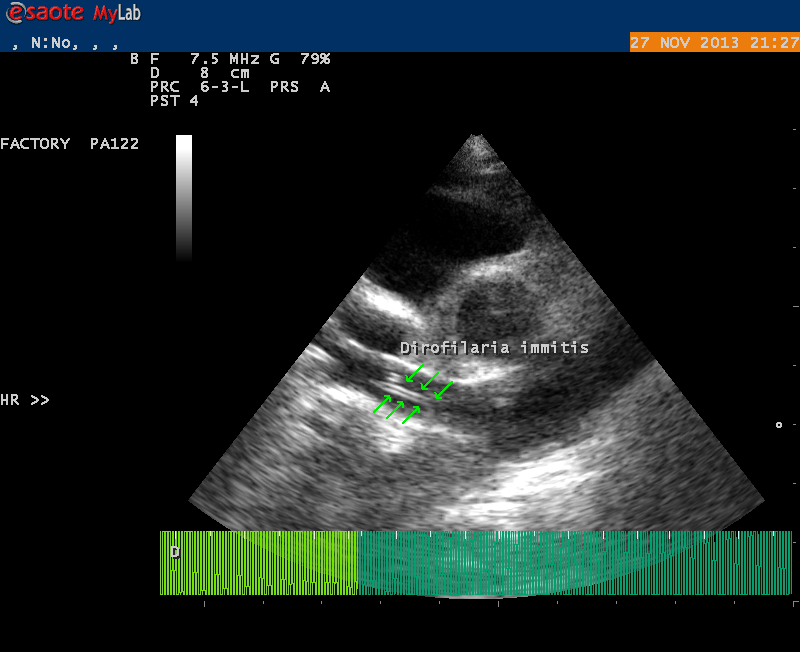Click the bright green cine bar segment
800x652 pixels.
pos(259,563)
